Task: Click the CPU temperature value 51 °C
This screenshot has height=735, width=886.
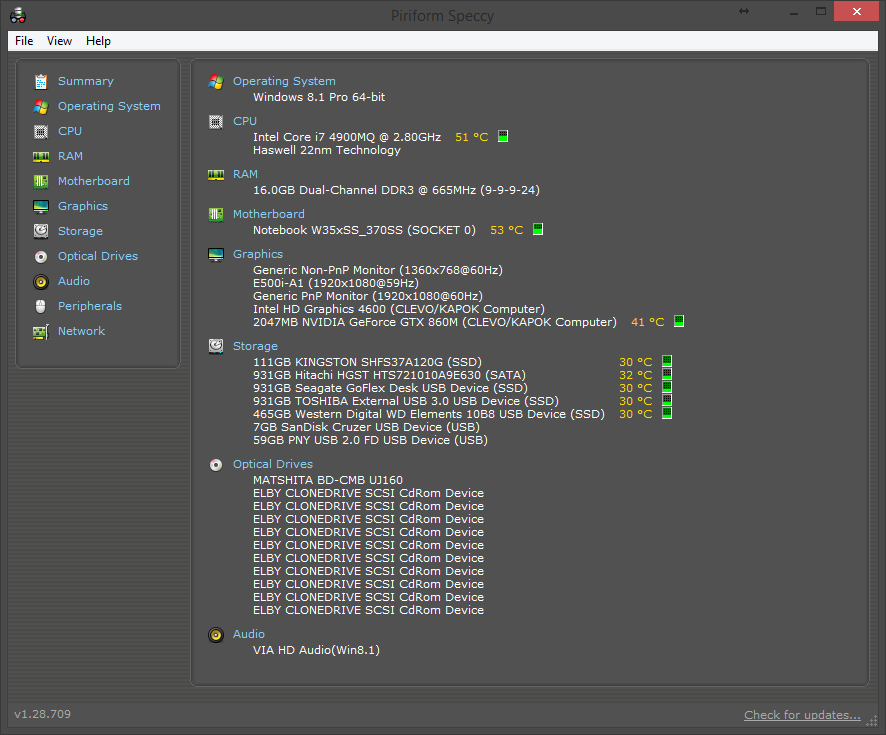Action: (x=472, y=137)
